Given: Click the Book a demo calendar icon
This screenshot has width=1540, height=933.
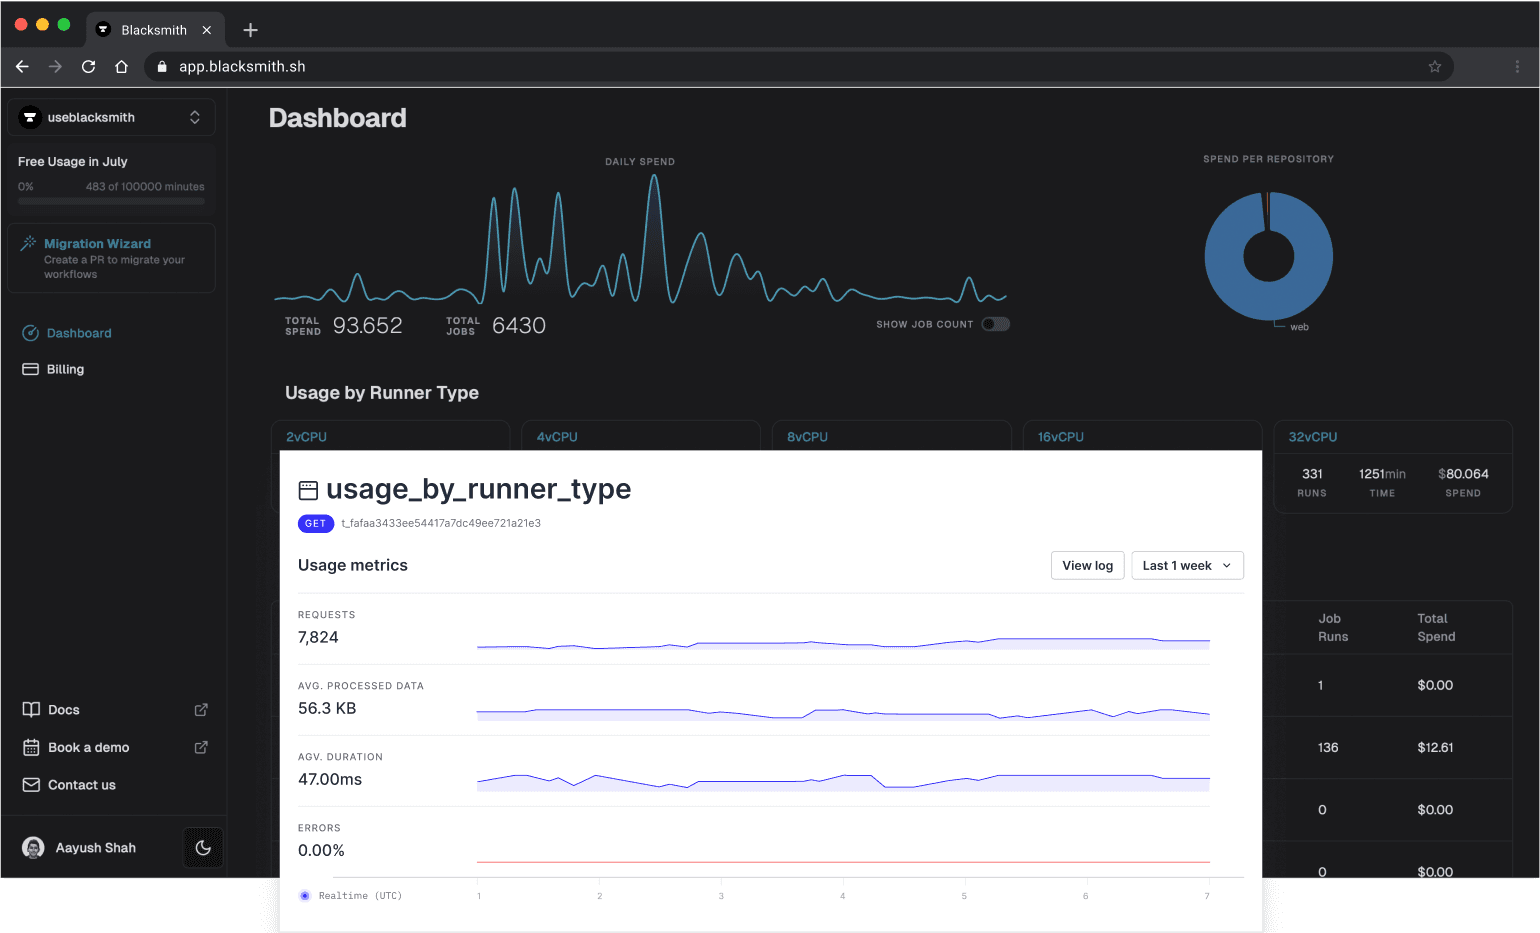Looking at the screenshot, I should click(x=29, y=747).
